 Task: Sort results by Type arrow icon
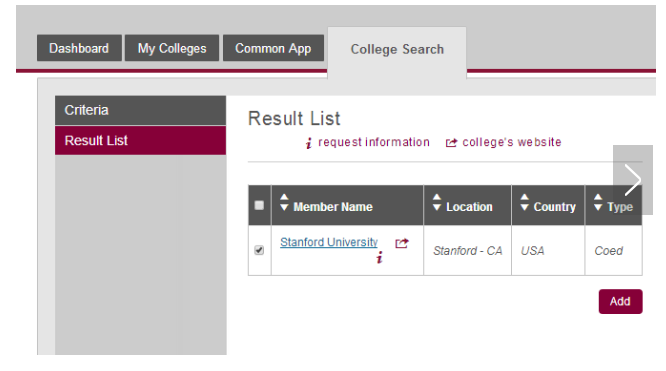pos(598,202)
